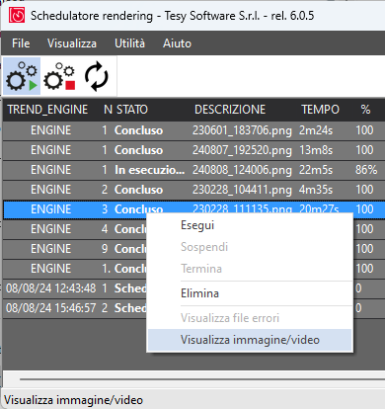This screenshot has height=409, width=385.
Task: Select Visualizza immagine/video in the context menu
Action: [250, 340]
